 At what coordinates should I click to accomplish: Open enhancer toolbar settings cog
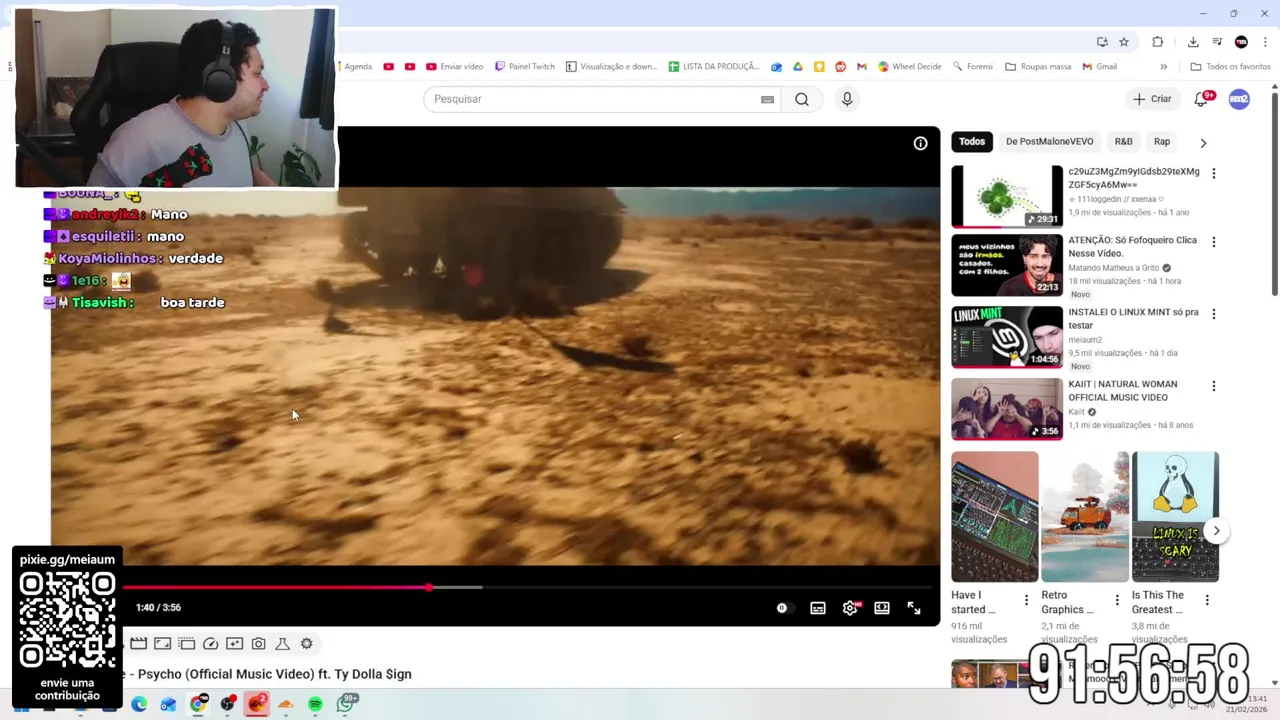pos(307,644)
